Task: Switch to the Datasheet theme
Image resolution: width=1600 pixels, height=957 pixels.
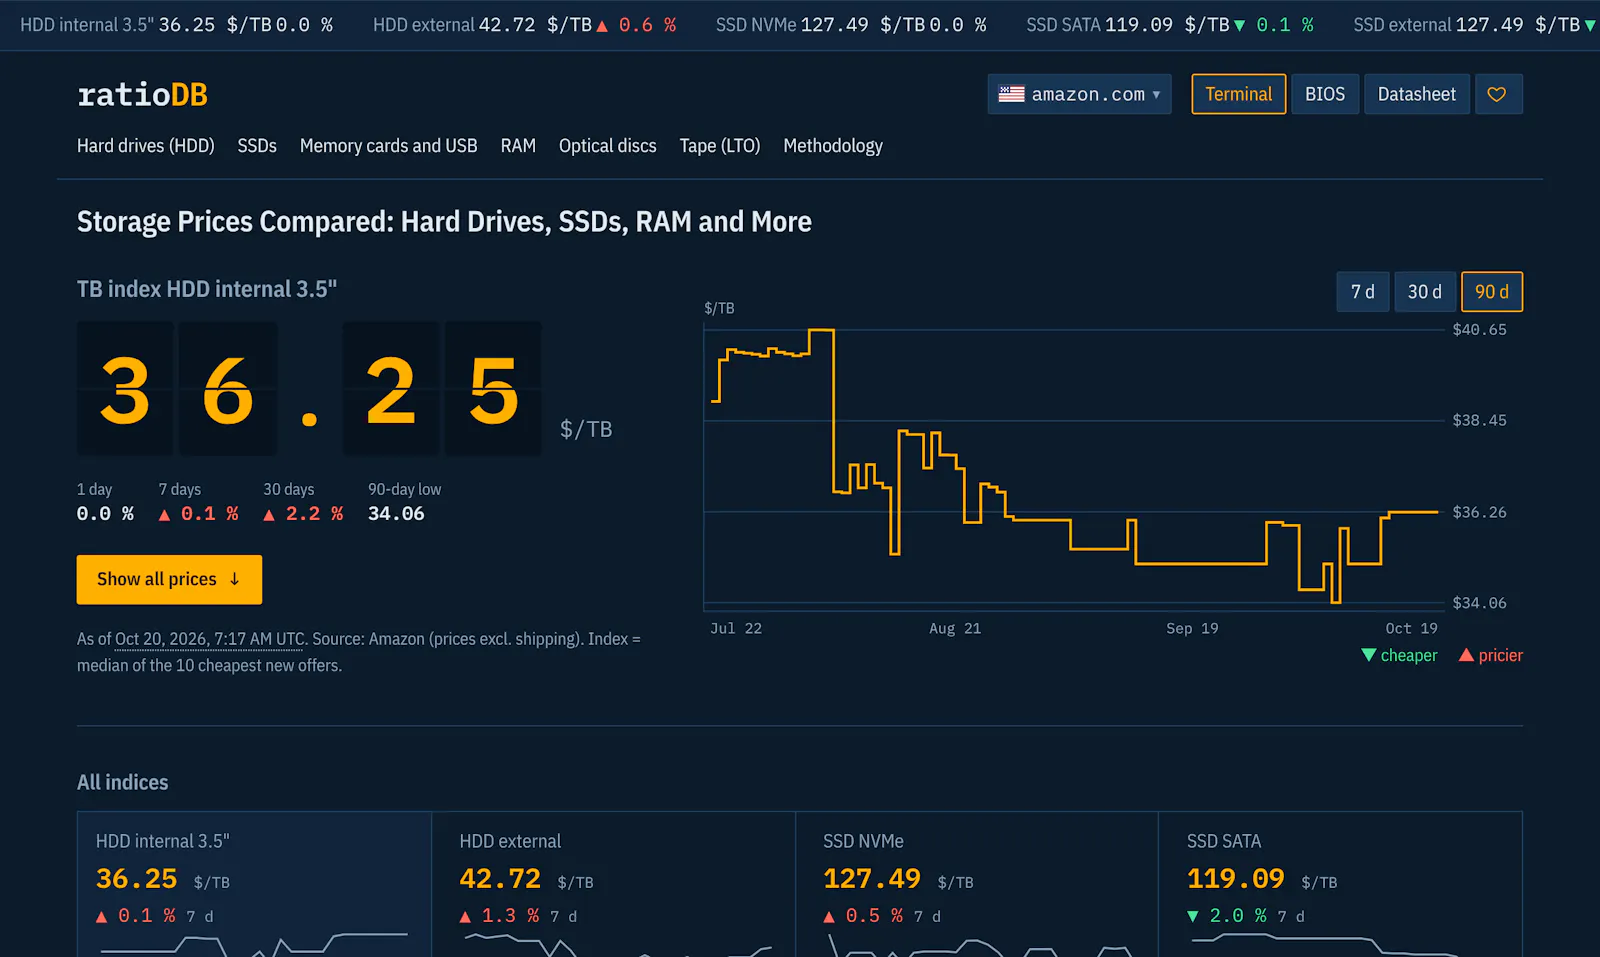Action: [x=1416, y=94]
